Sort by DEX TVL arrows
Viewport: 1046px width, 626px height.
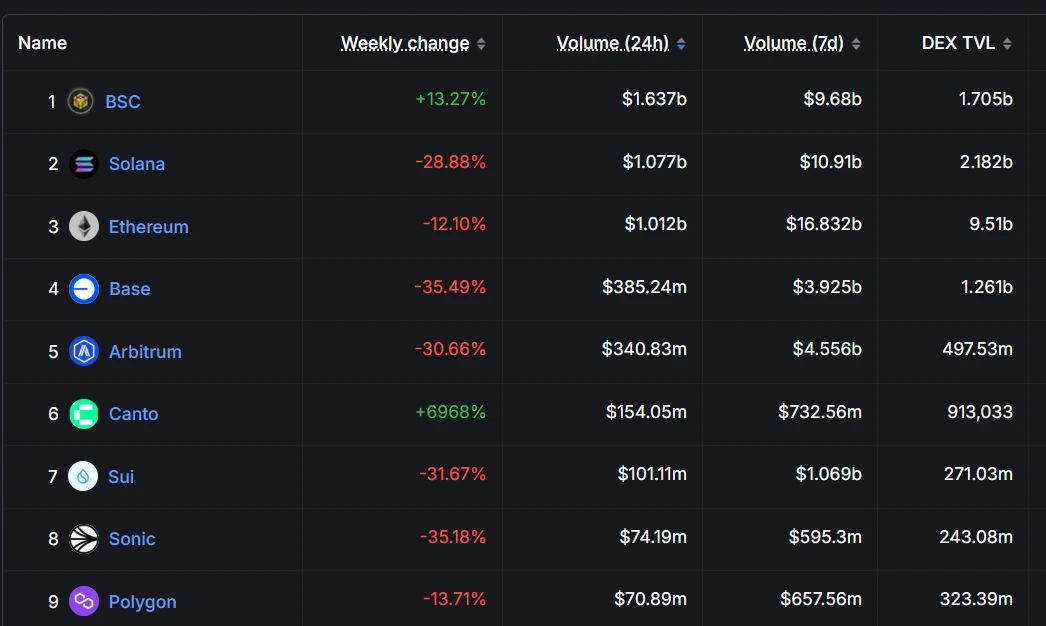pyautogui.click(x=1007, y=44)
